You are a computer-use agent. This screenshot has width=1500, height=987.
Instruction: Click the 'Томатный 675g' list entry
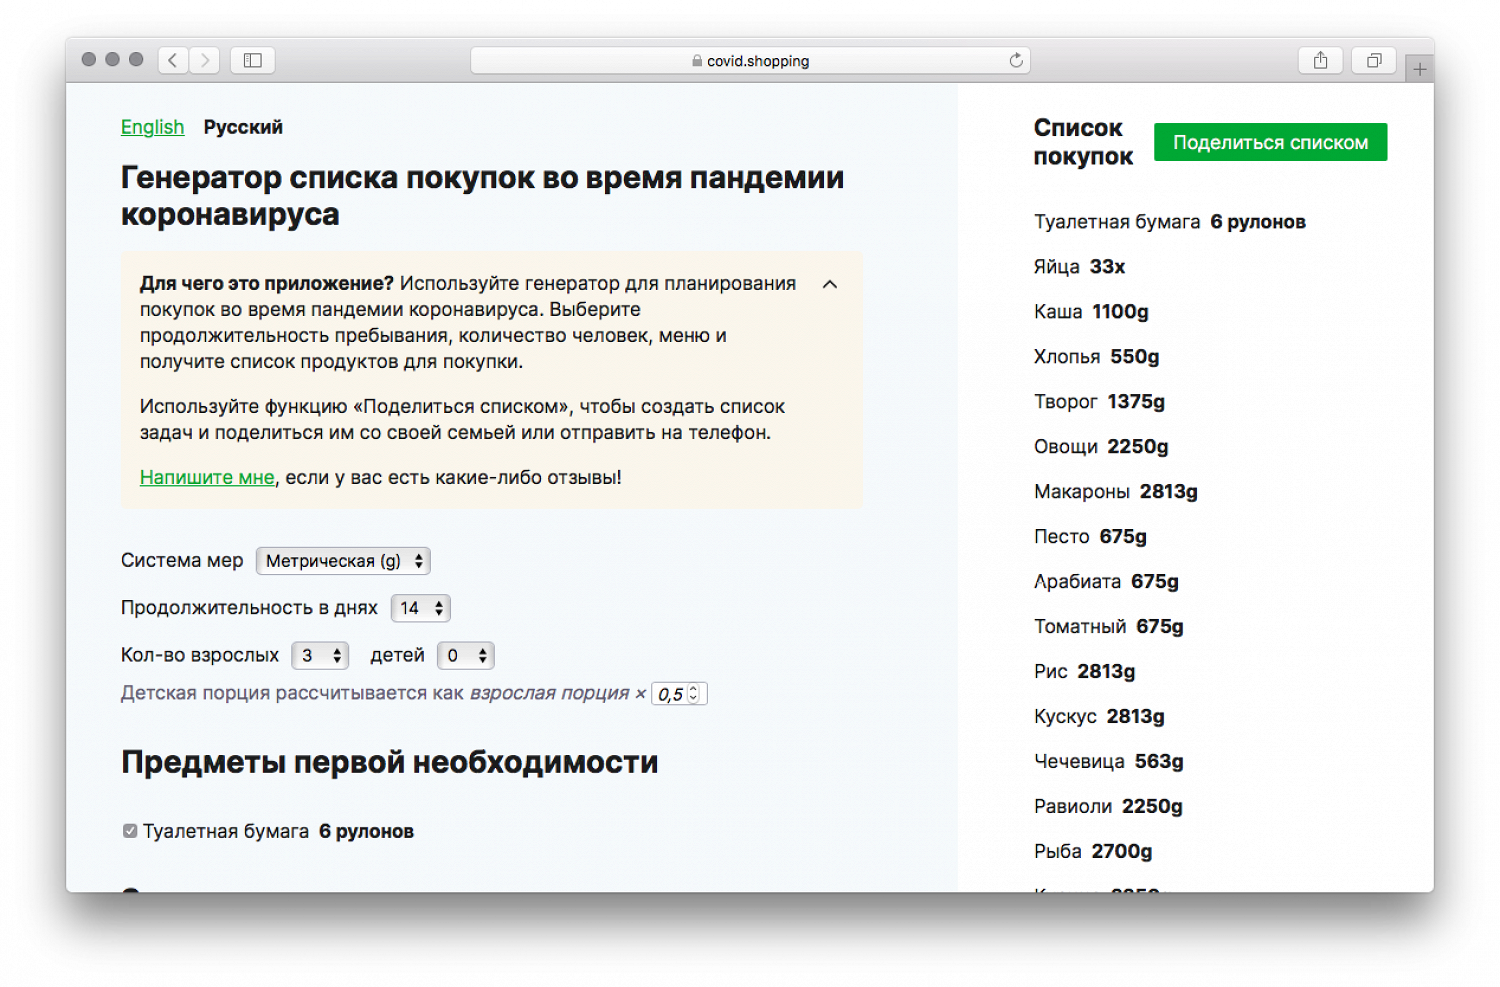(x=1108, y=626)
